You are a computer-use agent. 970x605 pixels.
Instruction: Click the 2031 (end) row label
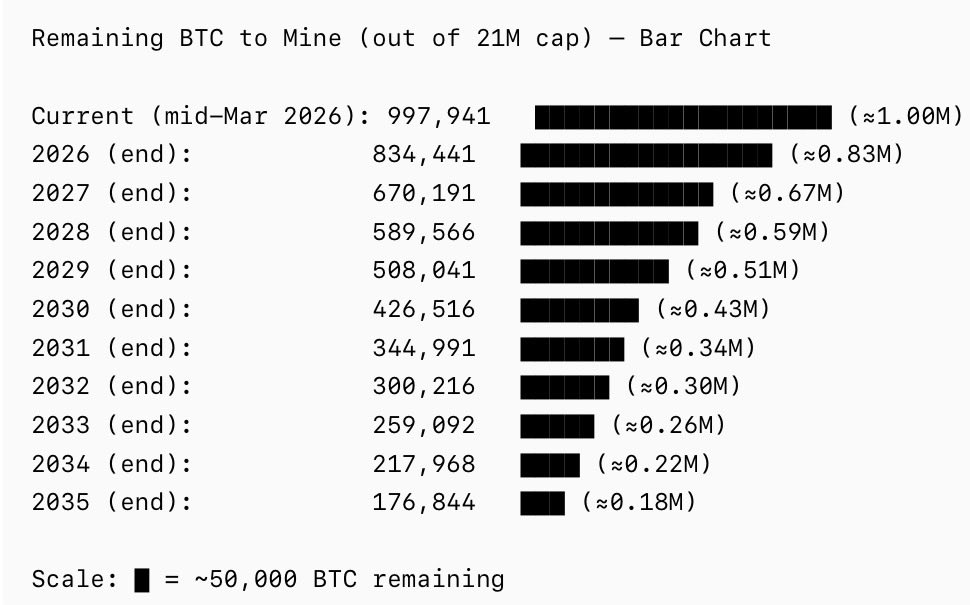tap(111, 348)
